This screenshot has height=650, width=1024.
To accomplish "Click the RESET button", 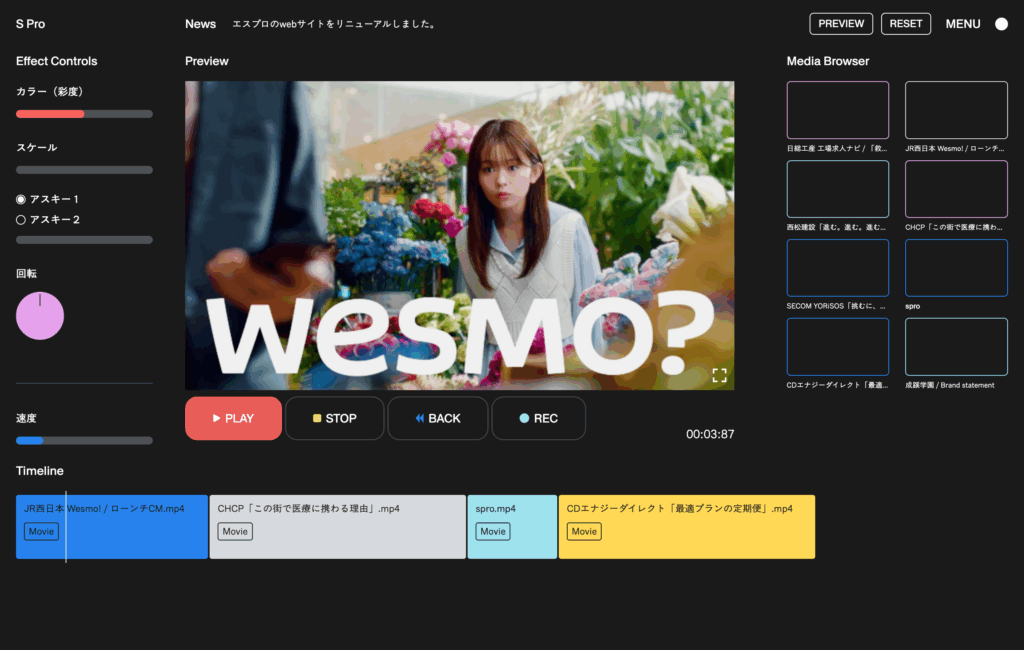I will 906,24.
